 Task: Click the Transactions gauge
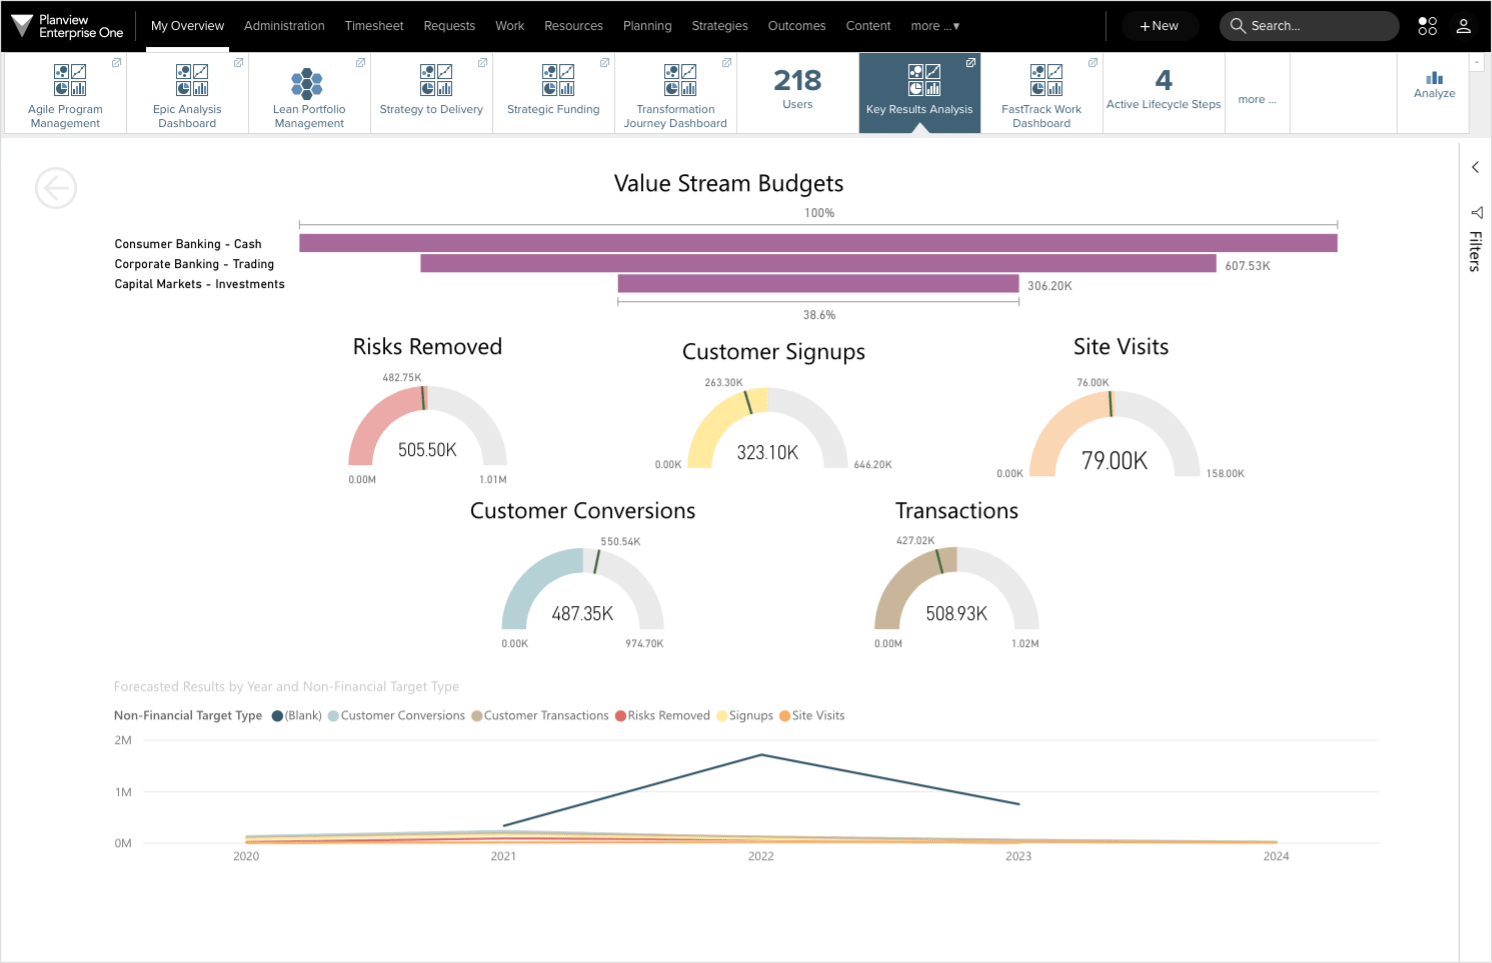957,587
